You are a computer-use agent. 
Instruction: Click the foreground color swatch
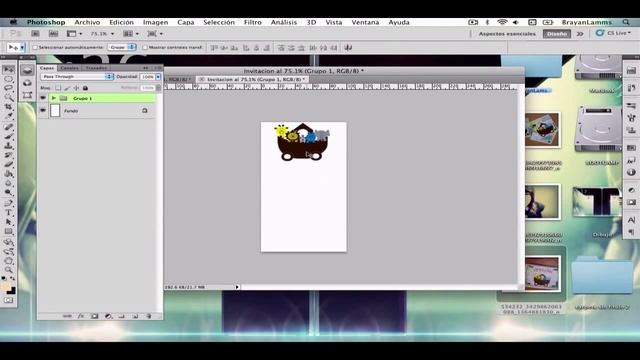(6, 286)
